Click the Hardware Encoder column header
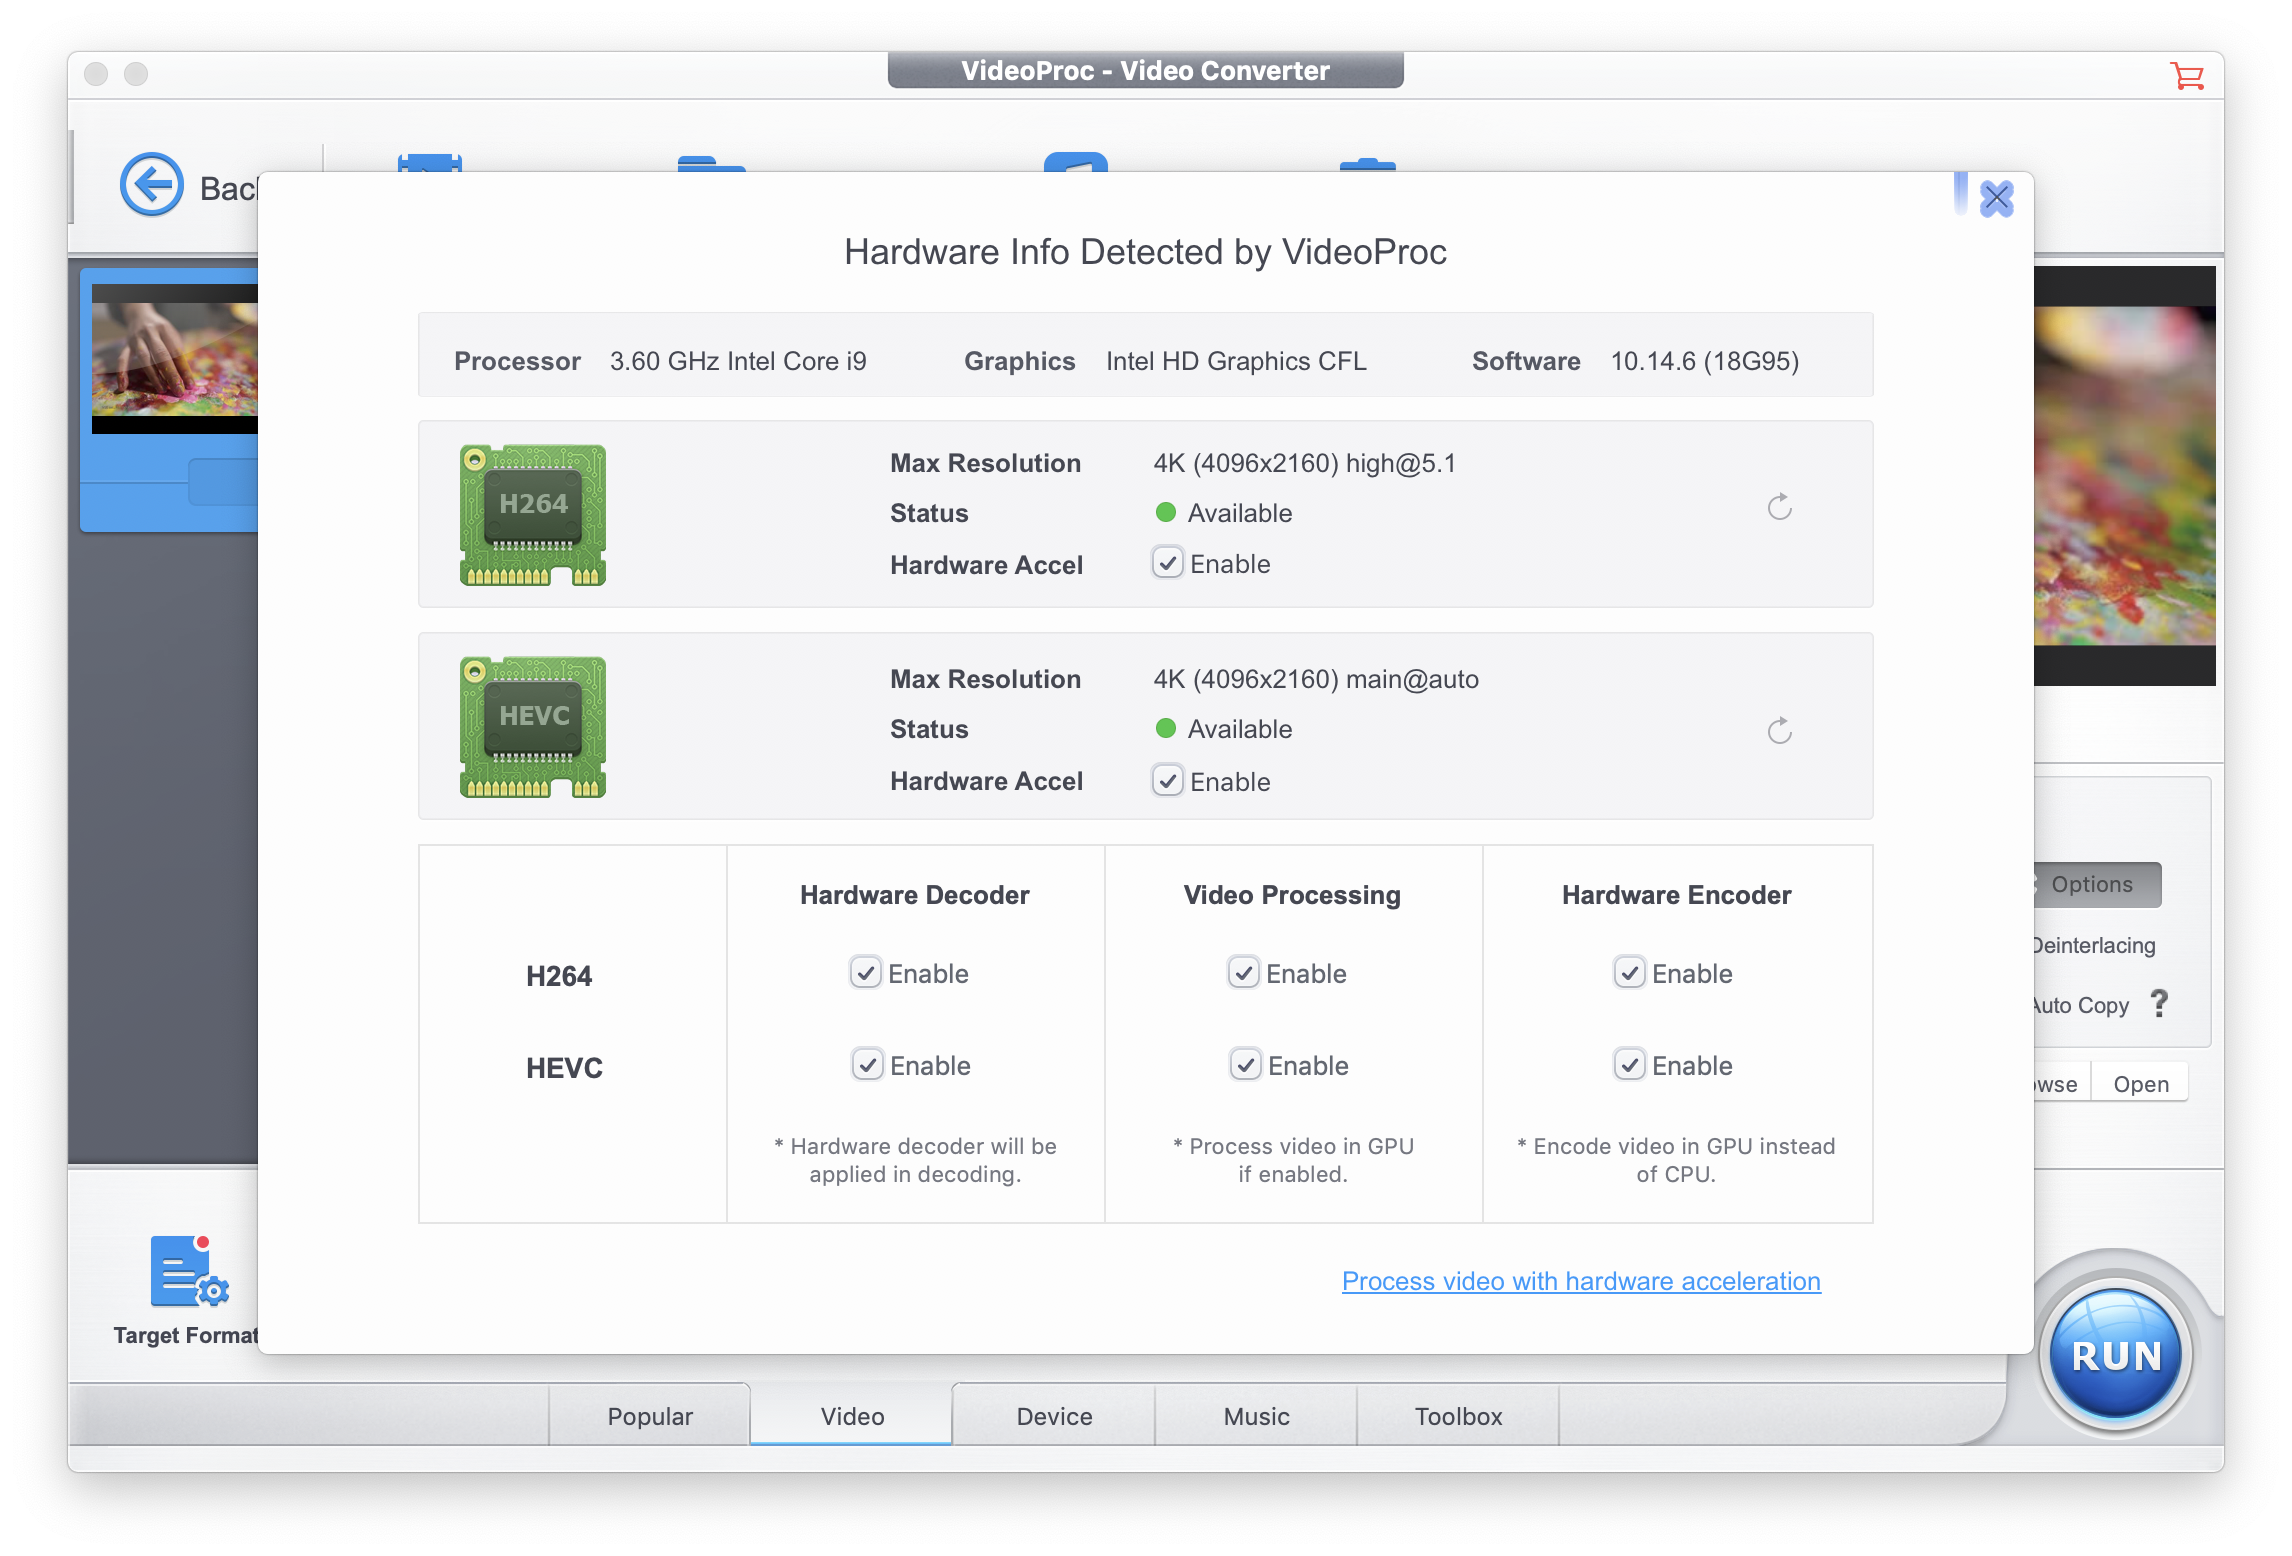Screen dimensions: 2292x1556 pyautogui.click(x=1677, y=895)
